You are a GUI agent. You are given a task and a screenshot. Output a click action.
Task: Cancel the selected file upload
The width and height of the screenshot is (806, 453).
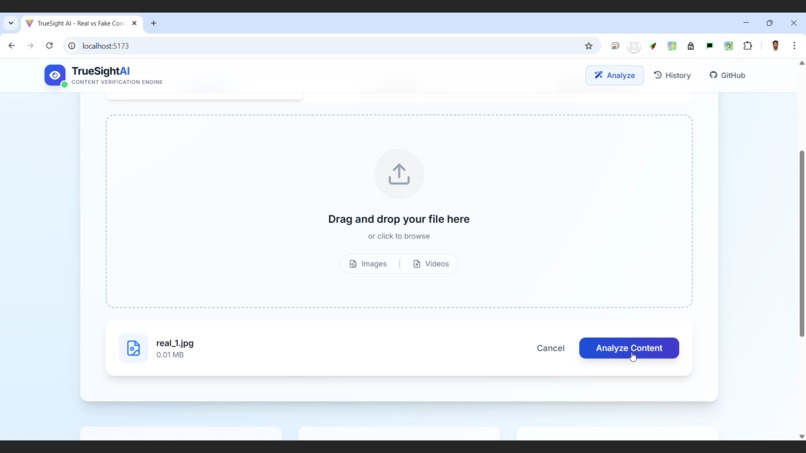pos(550,348)
